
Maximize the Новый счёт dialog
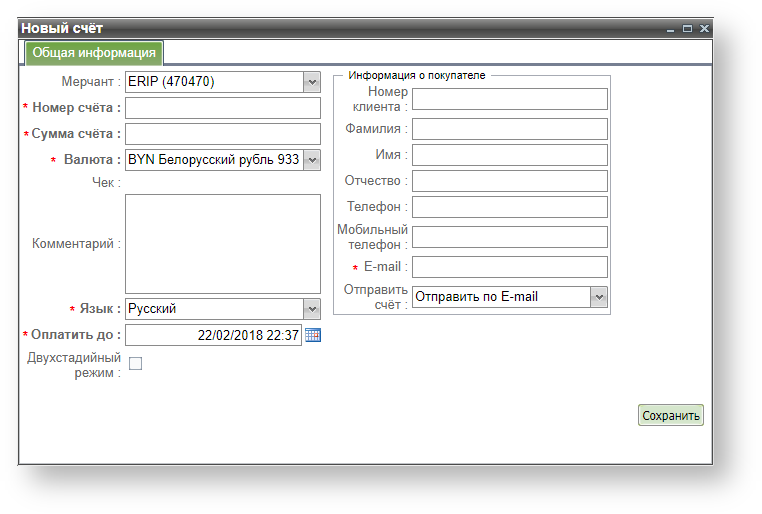pyautogui.click(x=687, y=29)
